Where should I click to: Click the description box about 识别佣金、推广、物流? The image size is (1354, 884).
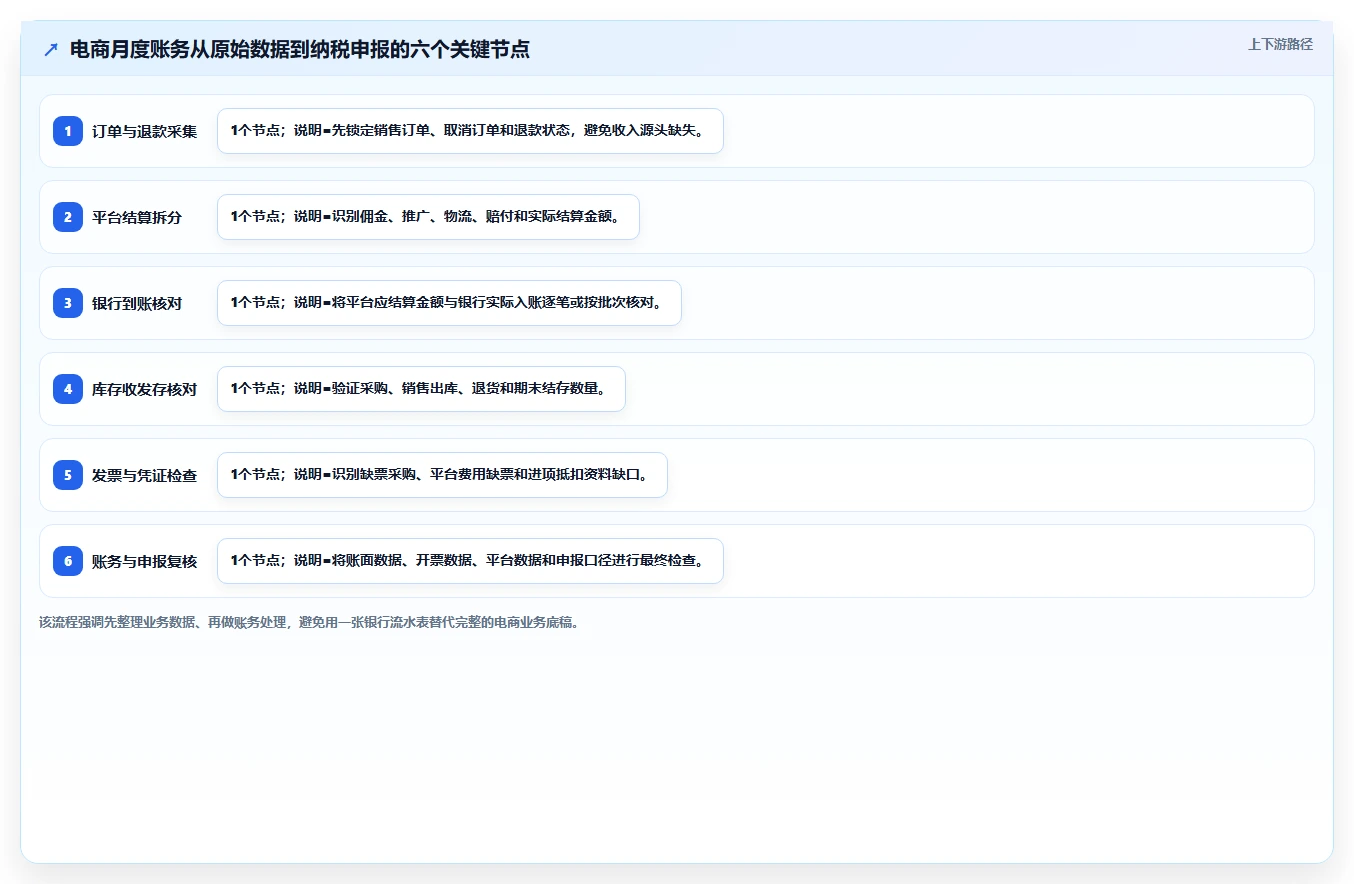pos(428,217)
